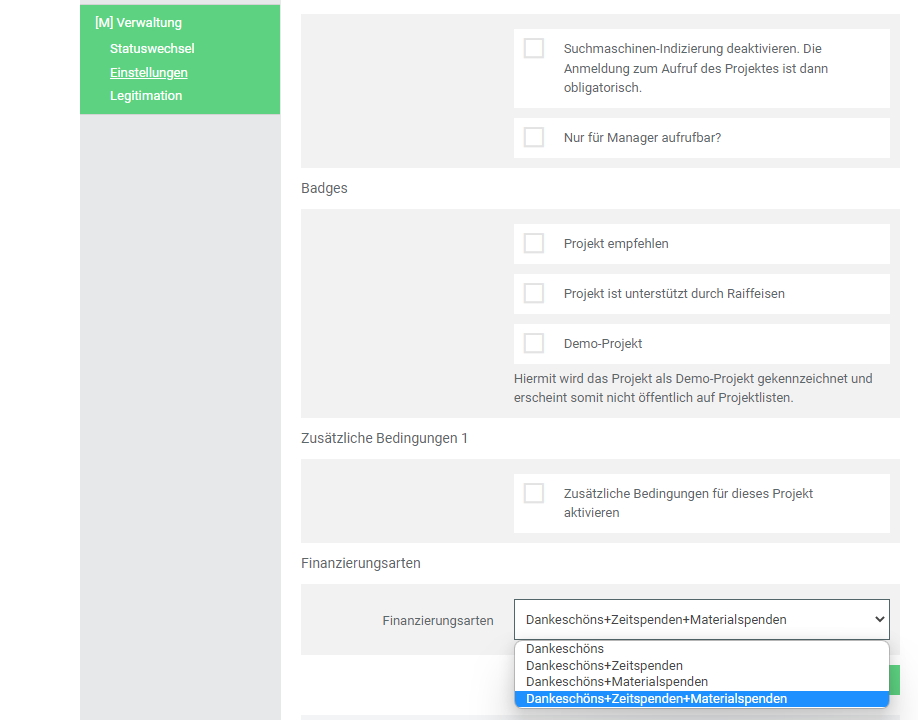Click the Finanzierungsarten dropdown arrow

click(879, 620)
